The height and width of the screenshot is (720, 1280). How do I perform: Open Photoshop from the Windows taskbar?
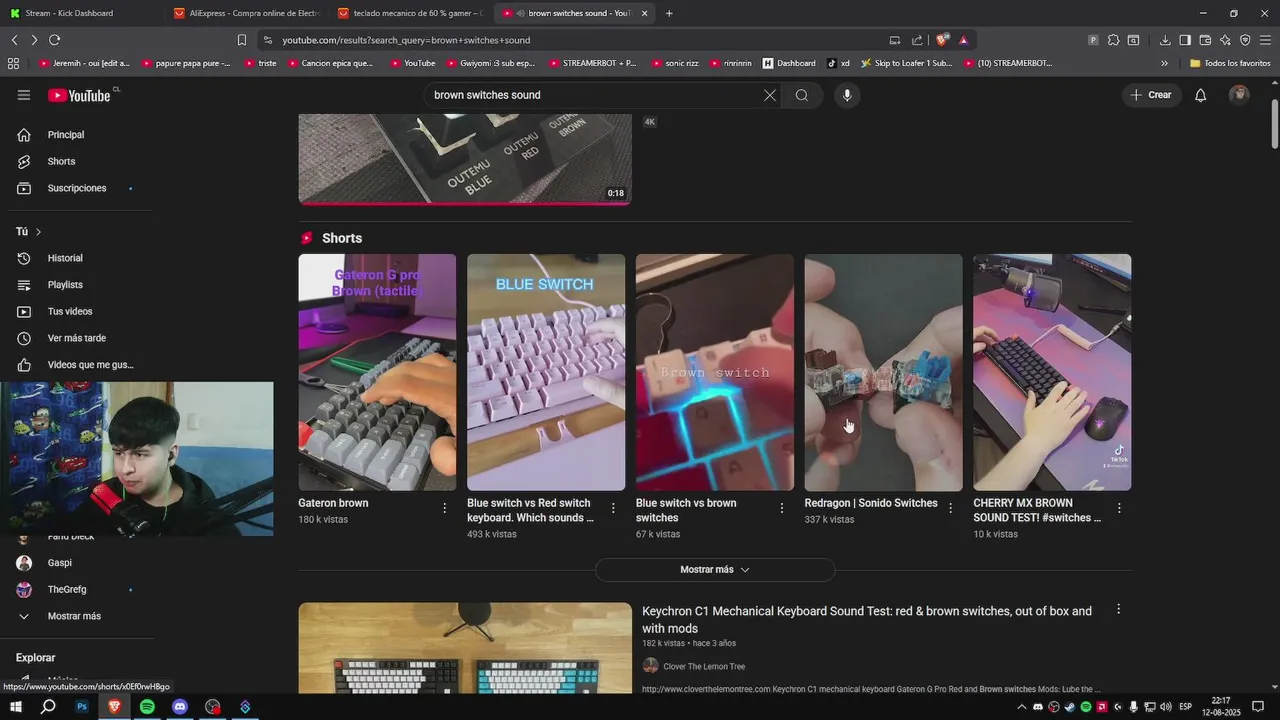coord(82,707)
